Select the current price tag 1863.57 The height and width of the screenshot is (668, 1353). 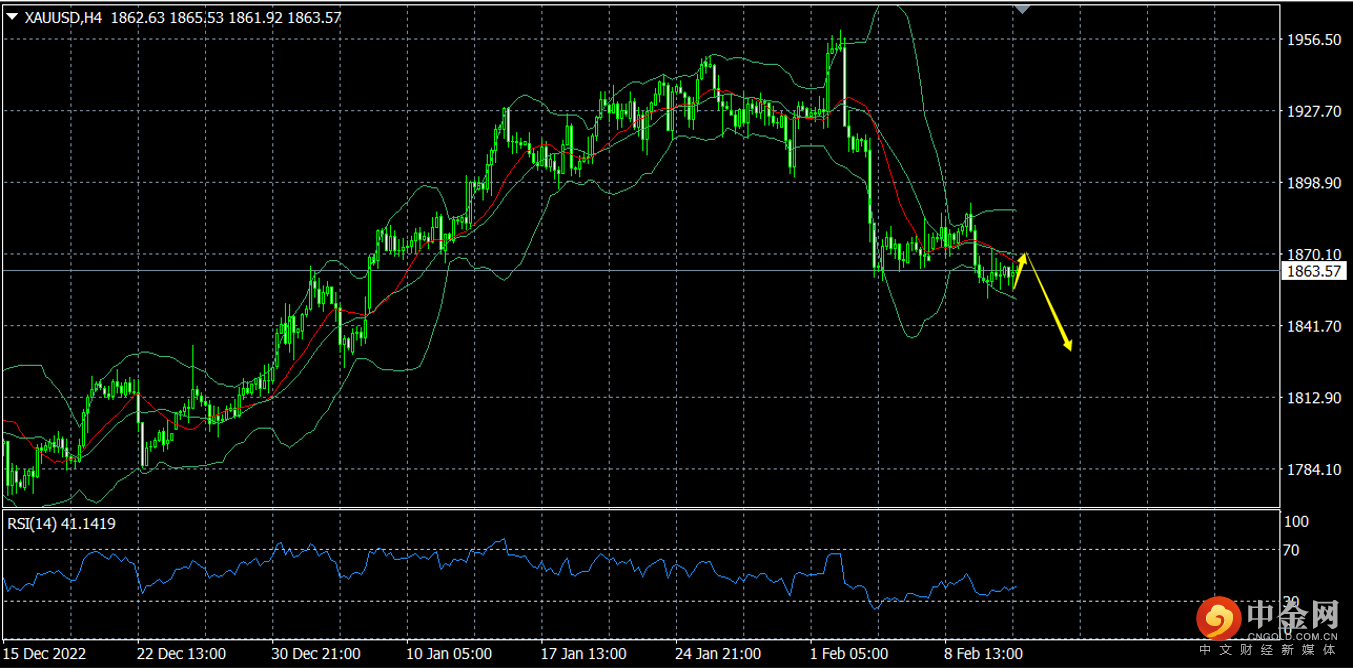click(x=1312, y=271)
